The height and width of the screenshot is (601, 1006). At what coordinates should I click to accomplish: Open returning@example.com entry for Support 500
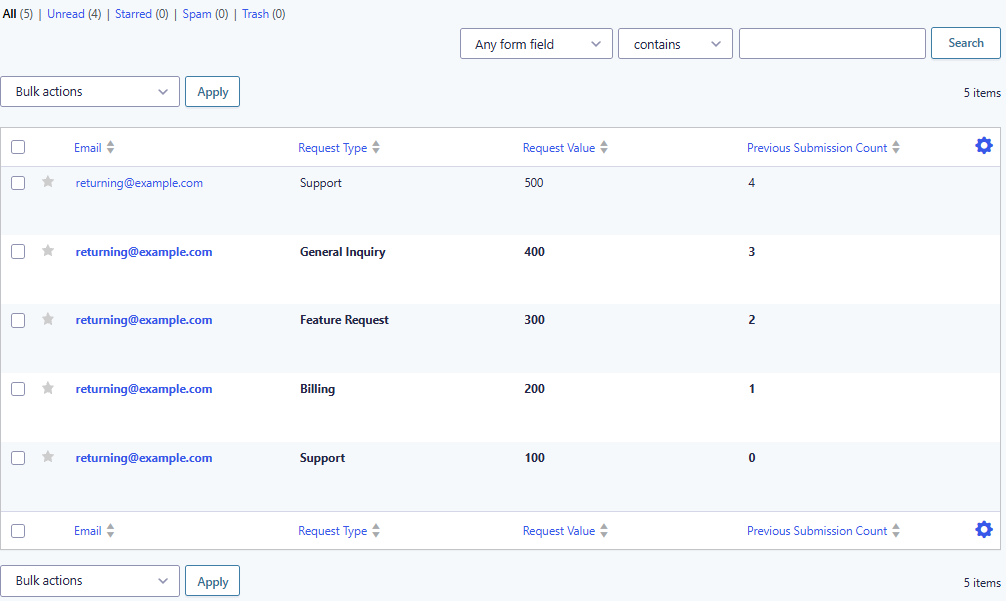coord(139,183)
